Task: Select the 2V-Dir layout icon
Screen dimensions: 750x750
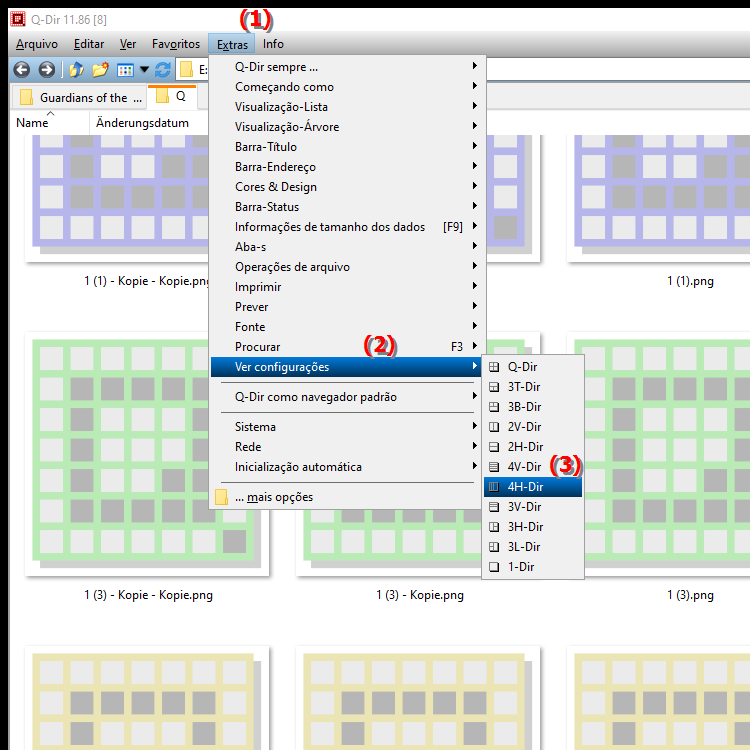Action: click(494, 427)
